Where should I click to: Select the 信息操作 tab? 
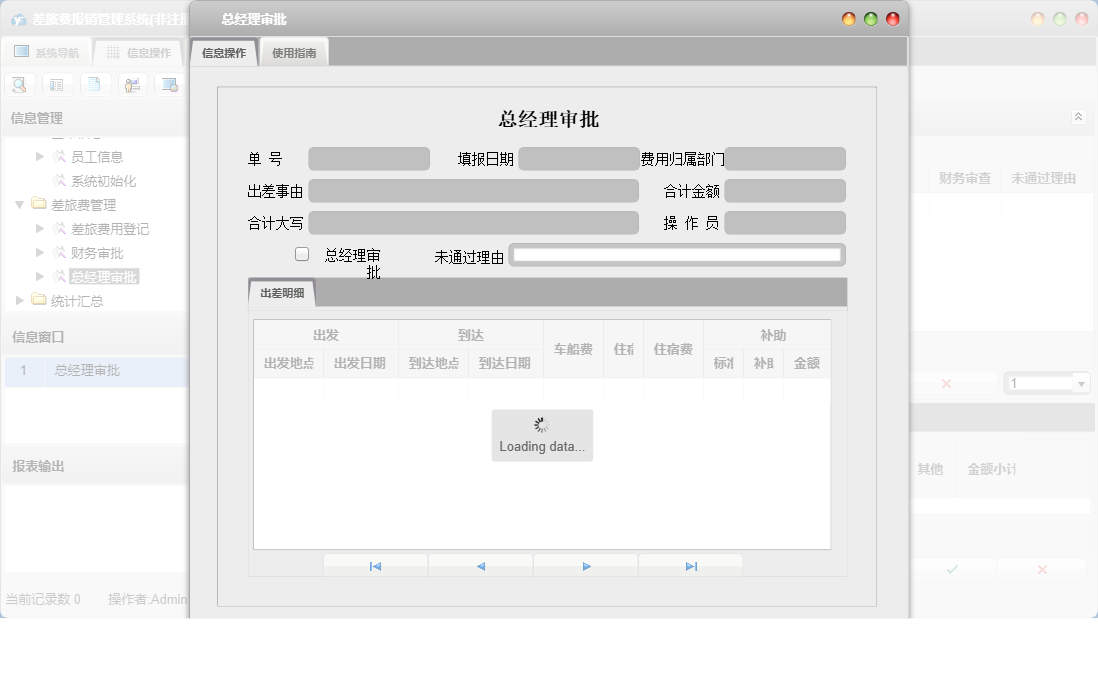coord(222,51)
